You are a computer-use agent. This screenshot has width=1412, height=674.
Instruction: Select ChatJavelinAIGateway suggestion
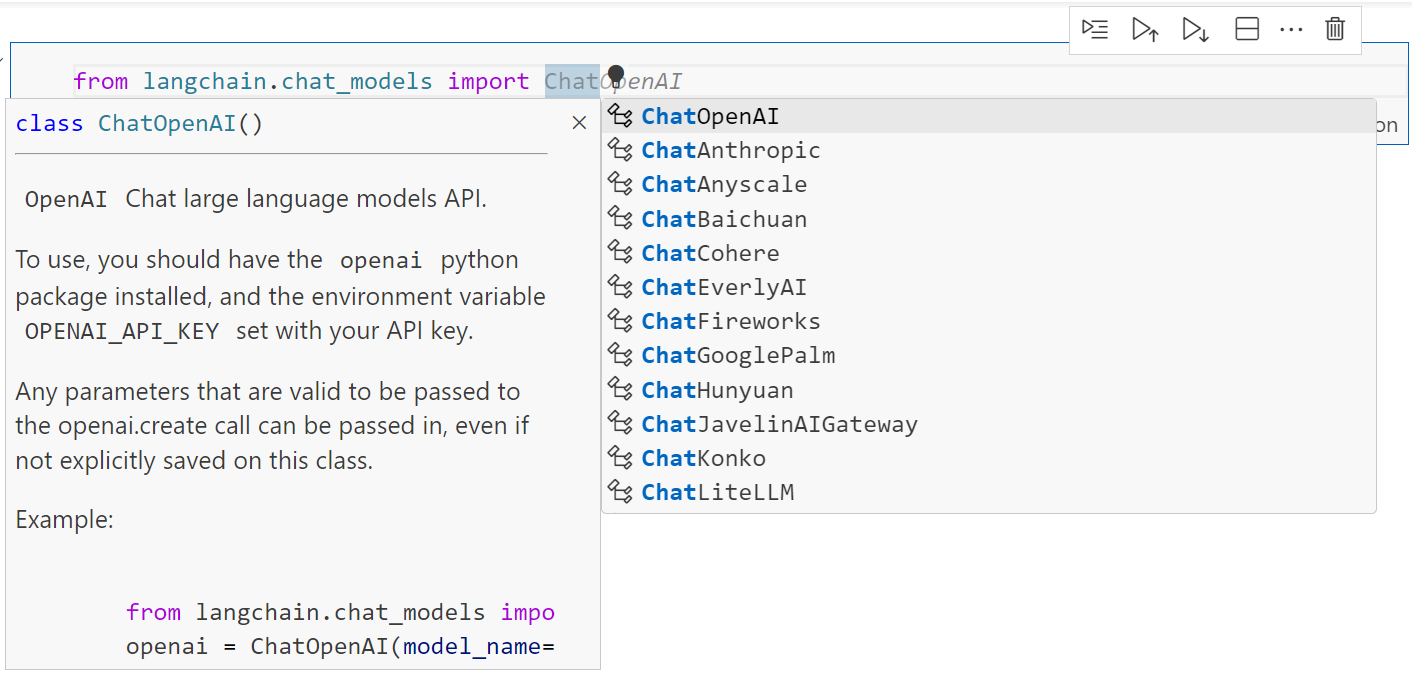pyautogui.click(x=988, y=424)
